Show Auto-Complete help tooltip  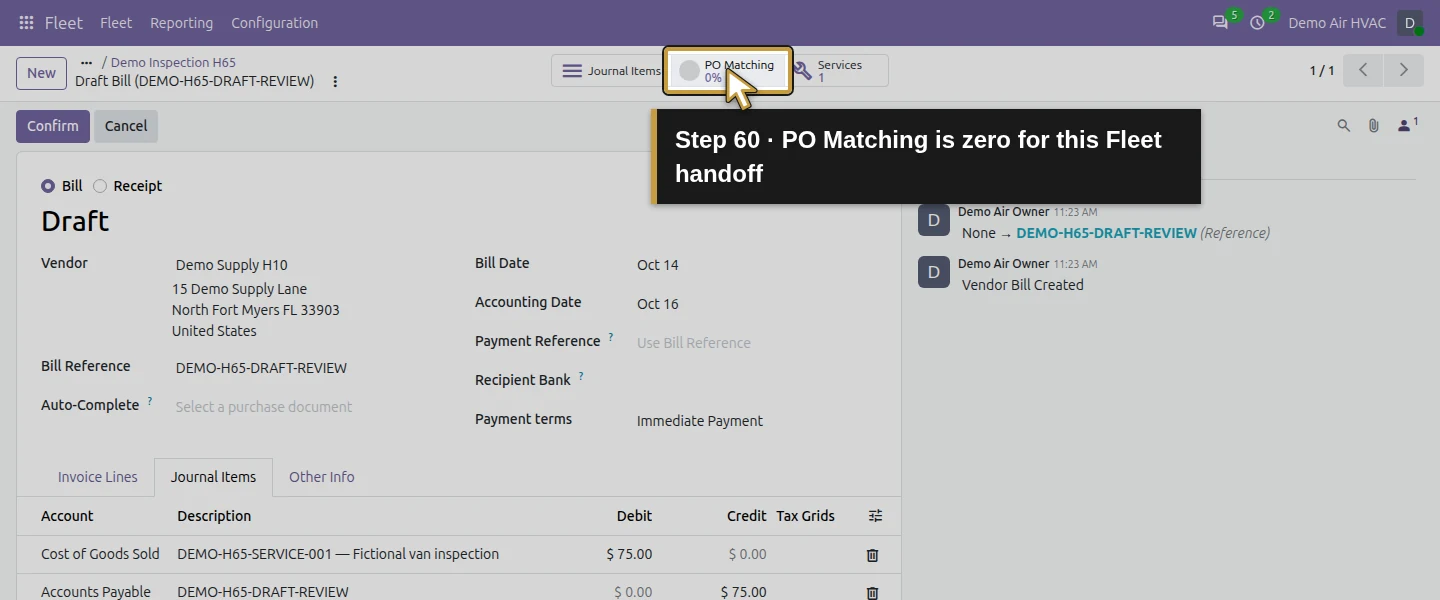(150, 401)
